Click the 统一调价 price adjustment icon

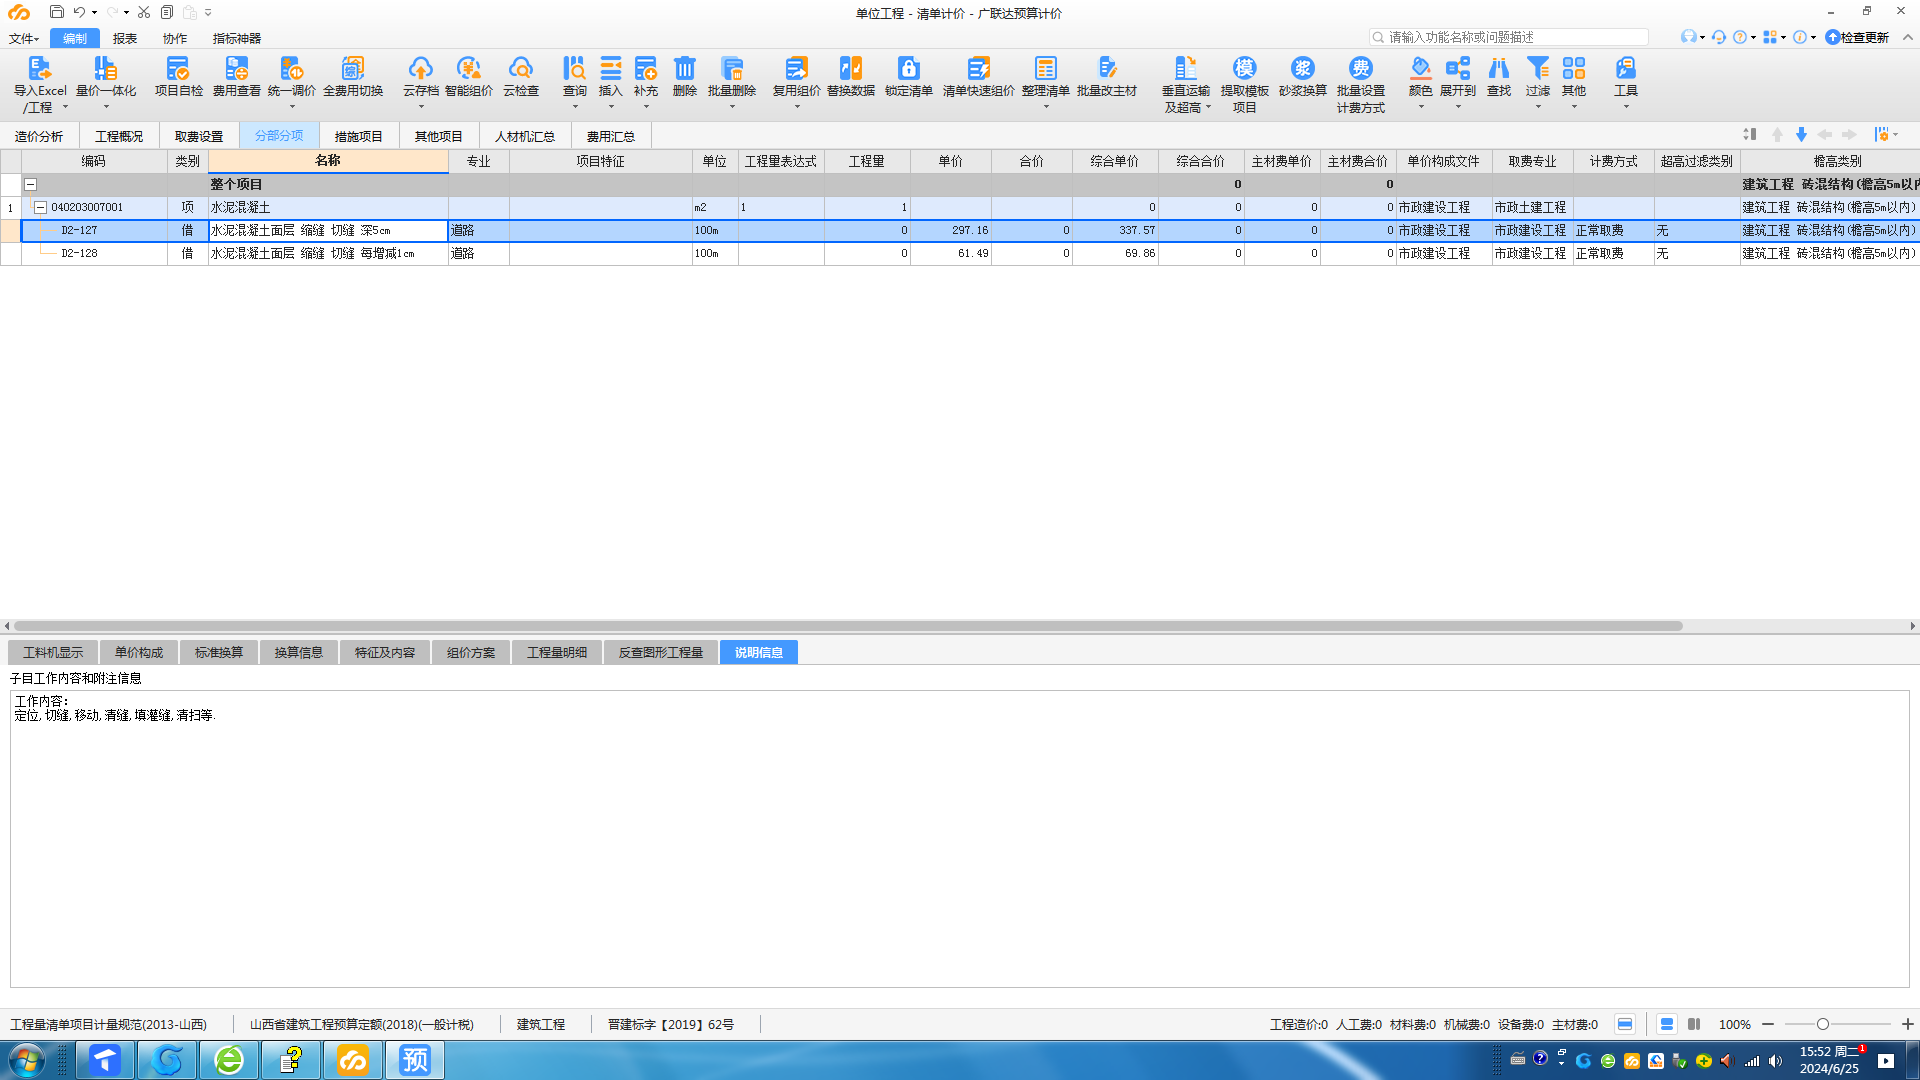click(x=291, y=68)
